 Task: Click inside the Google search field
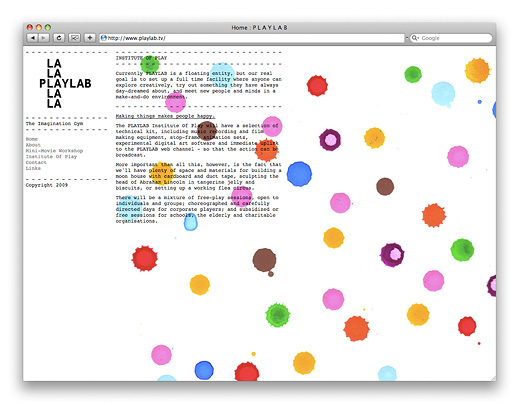click(x=451, y=38)
